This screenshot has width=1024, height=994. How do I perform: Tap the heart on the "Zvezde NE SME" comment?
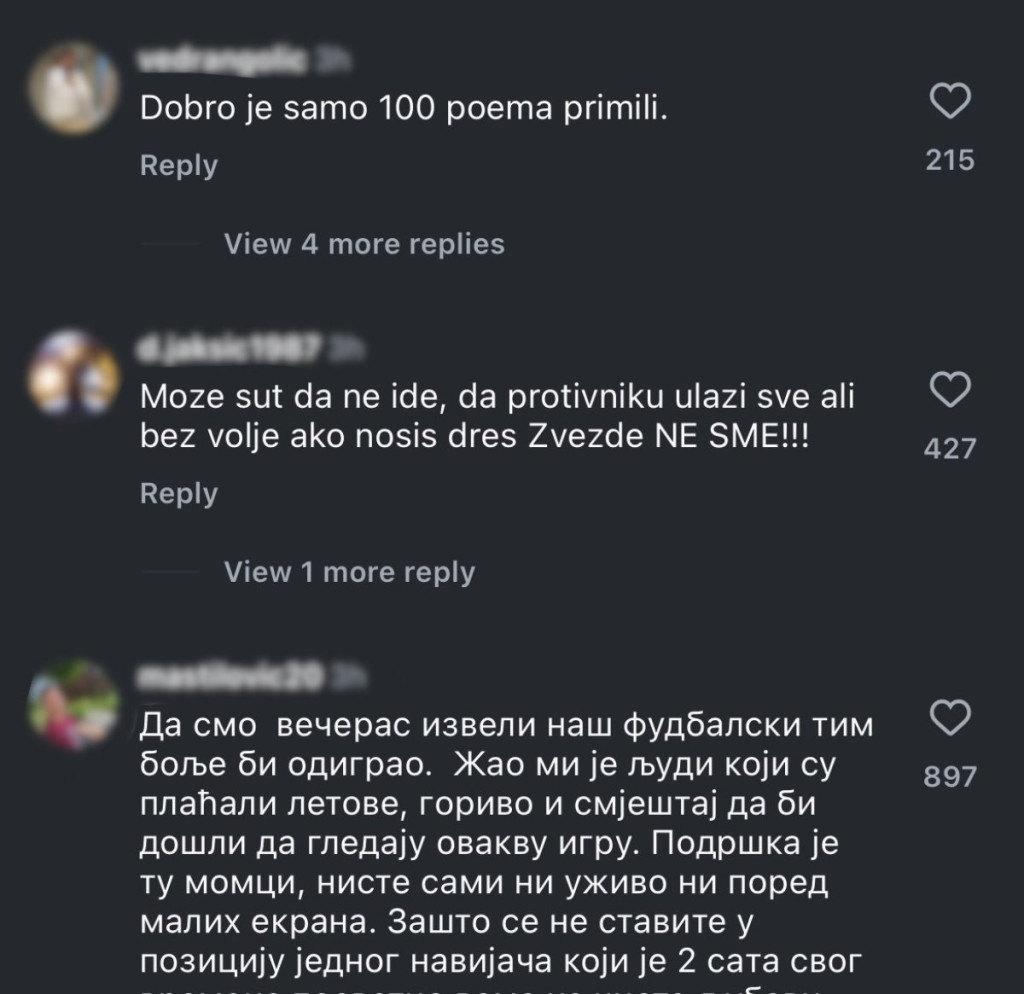point(949,391)
